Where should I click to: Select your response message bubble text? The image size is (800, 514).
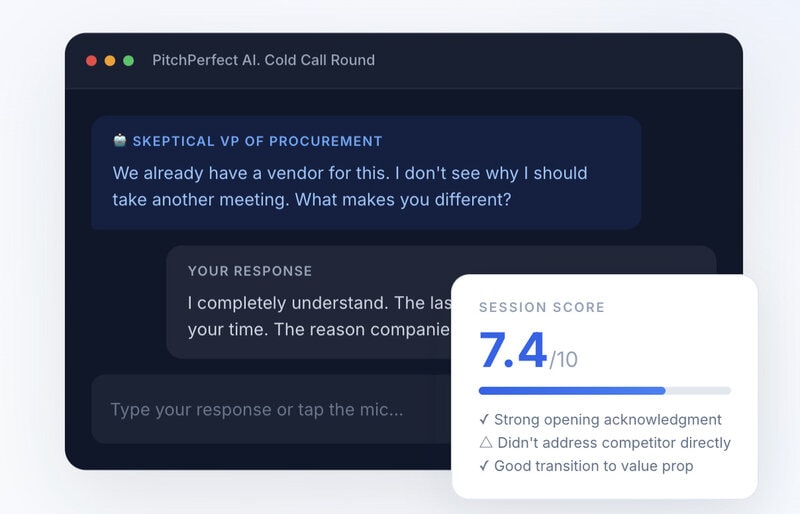319,316
